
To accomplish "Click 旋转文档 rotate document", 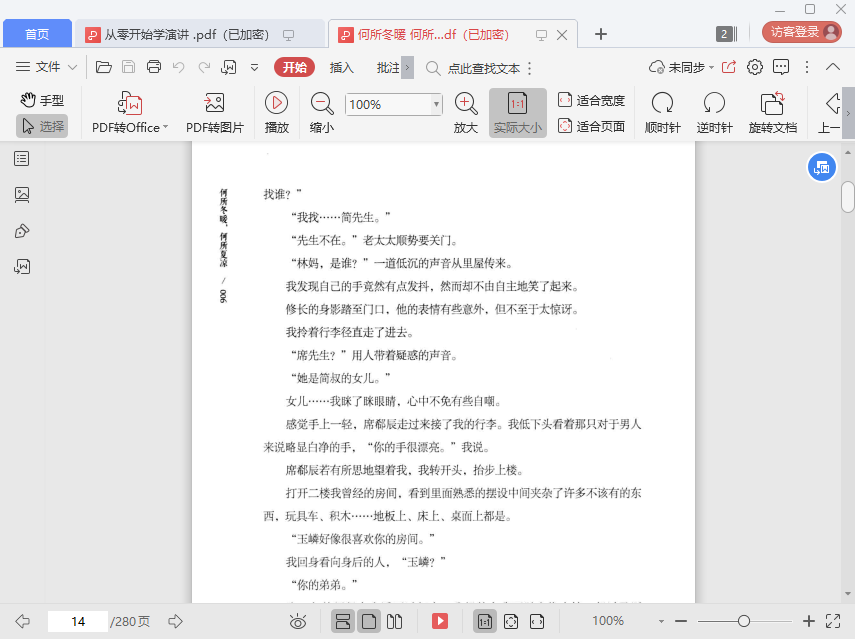I will pyautogui.click(x=773, y=113).
